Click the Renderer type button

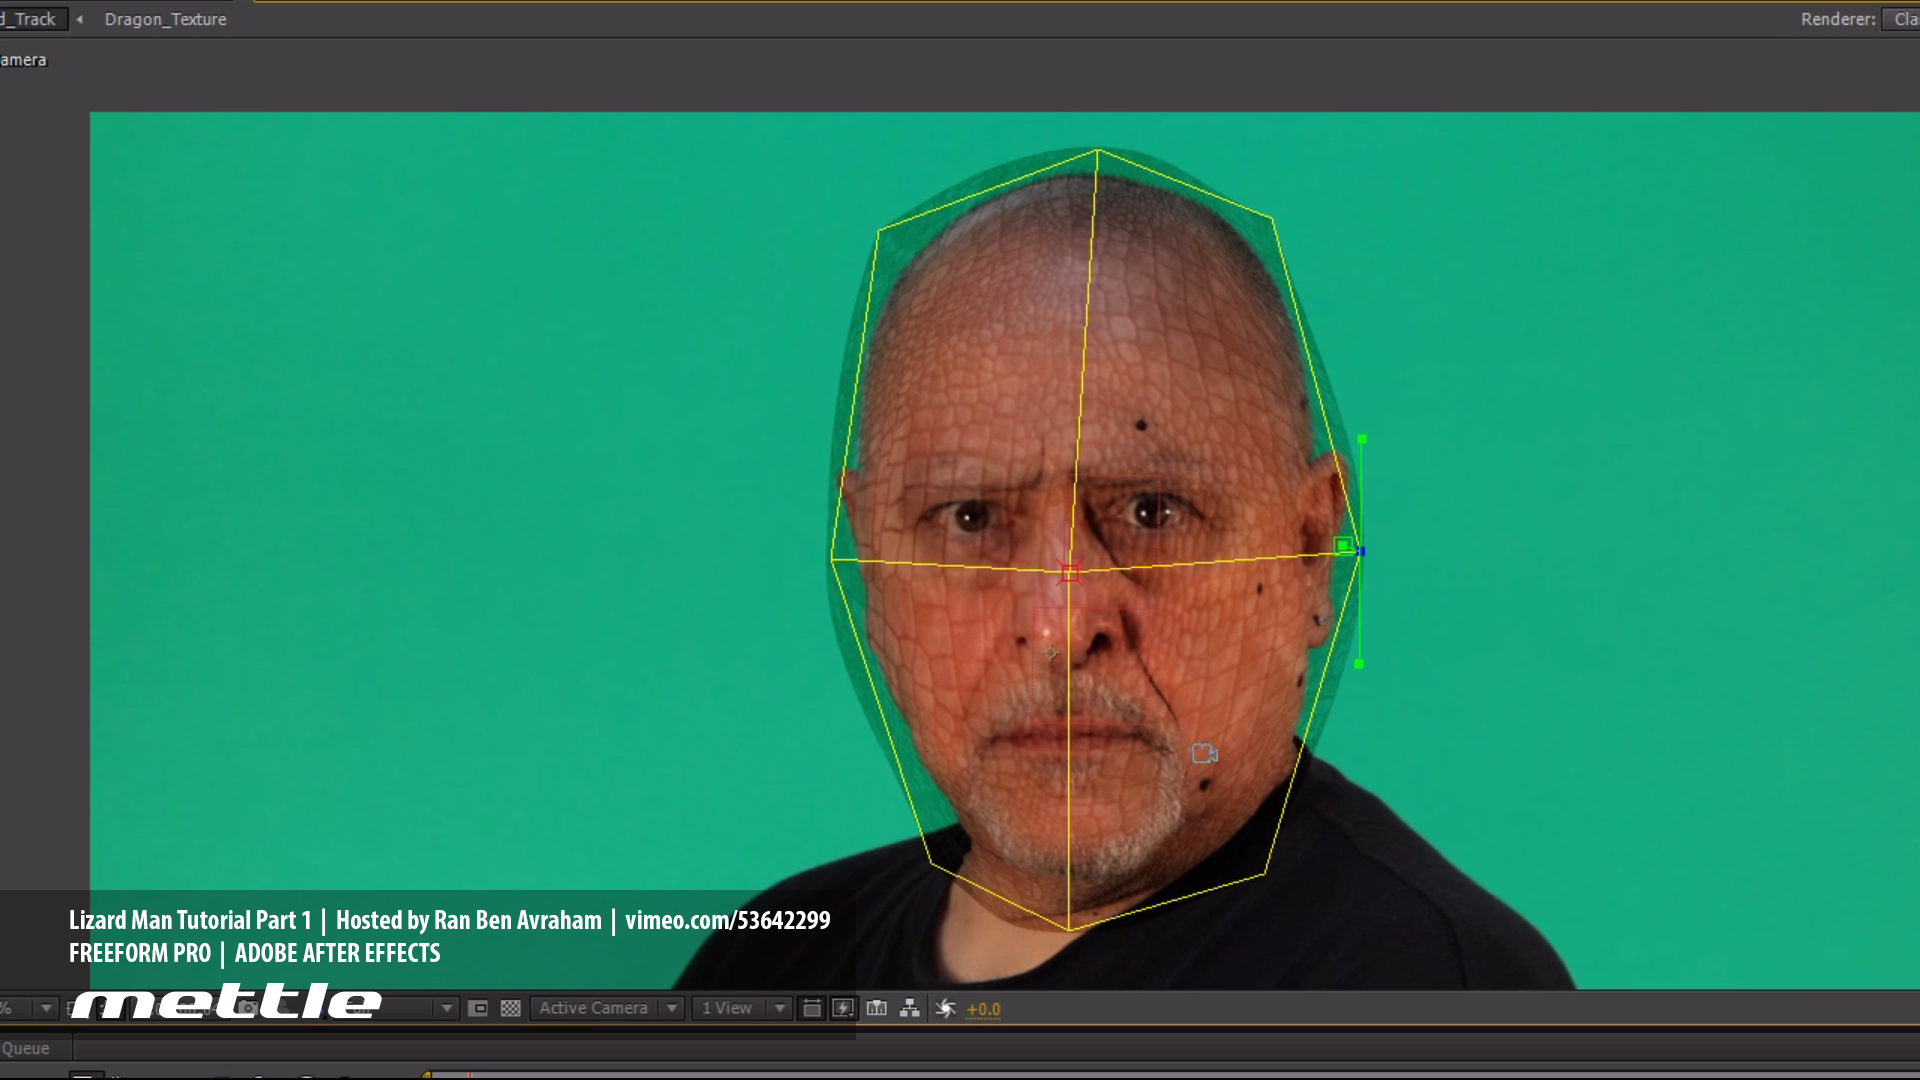click(x=1903, y=19)
